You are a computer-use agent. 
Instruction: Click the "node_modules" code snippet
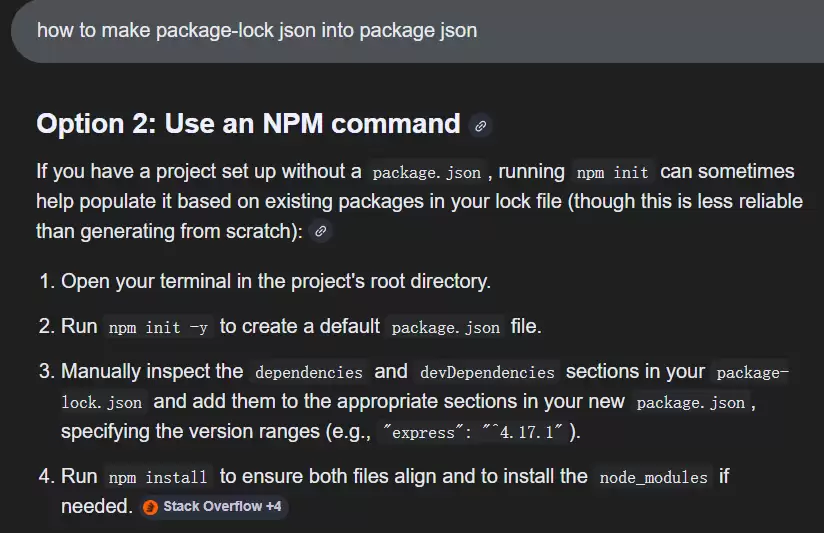point(653,477)
